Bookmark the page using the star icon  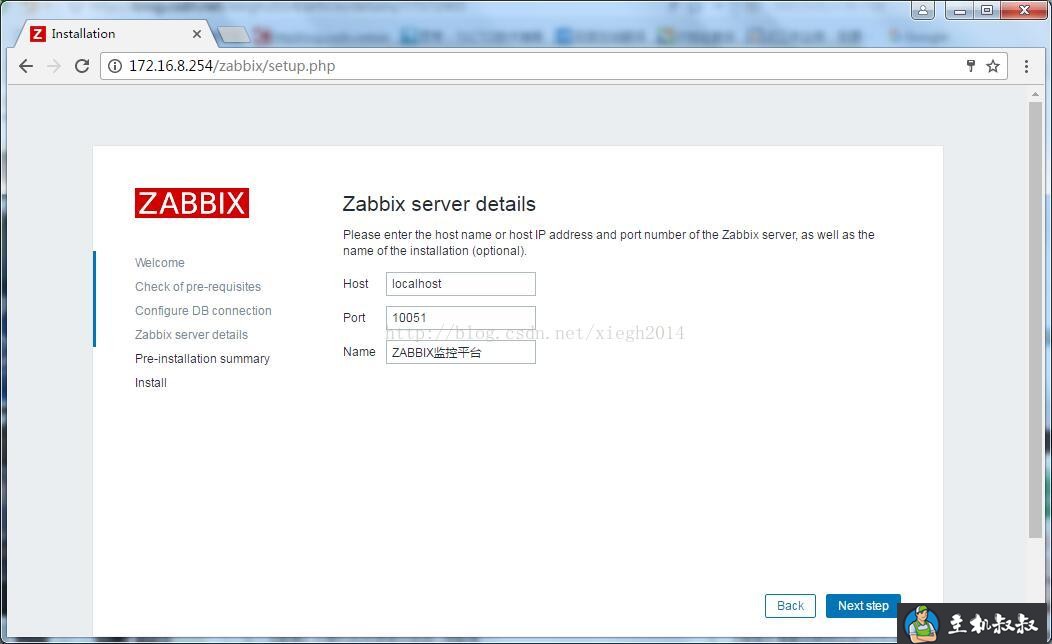click(992, 66)
